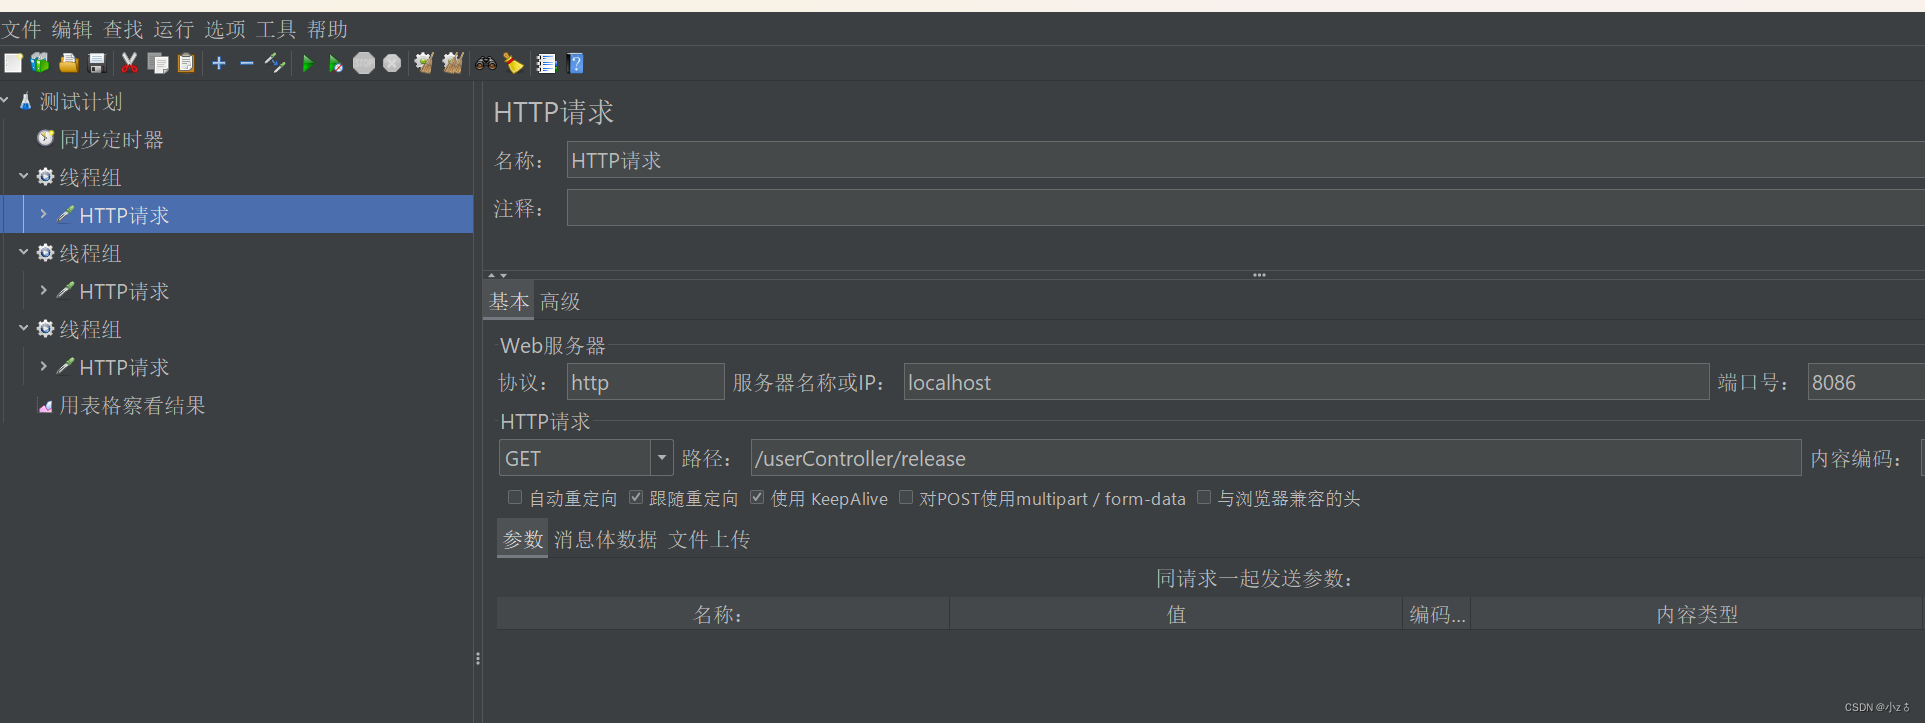Select the 参数 tab
This screenshot has height=723, width=1925.
click(x=522, y=539)
